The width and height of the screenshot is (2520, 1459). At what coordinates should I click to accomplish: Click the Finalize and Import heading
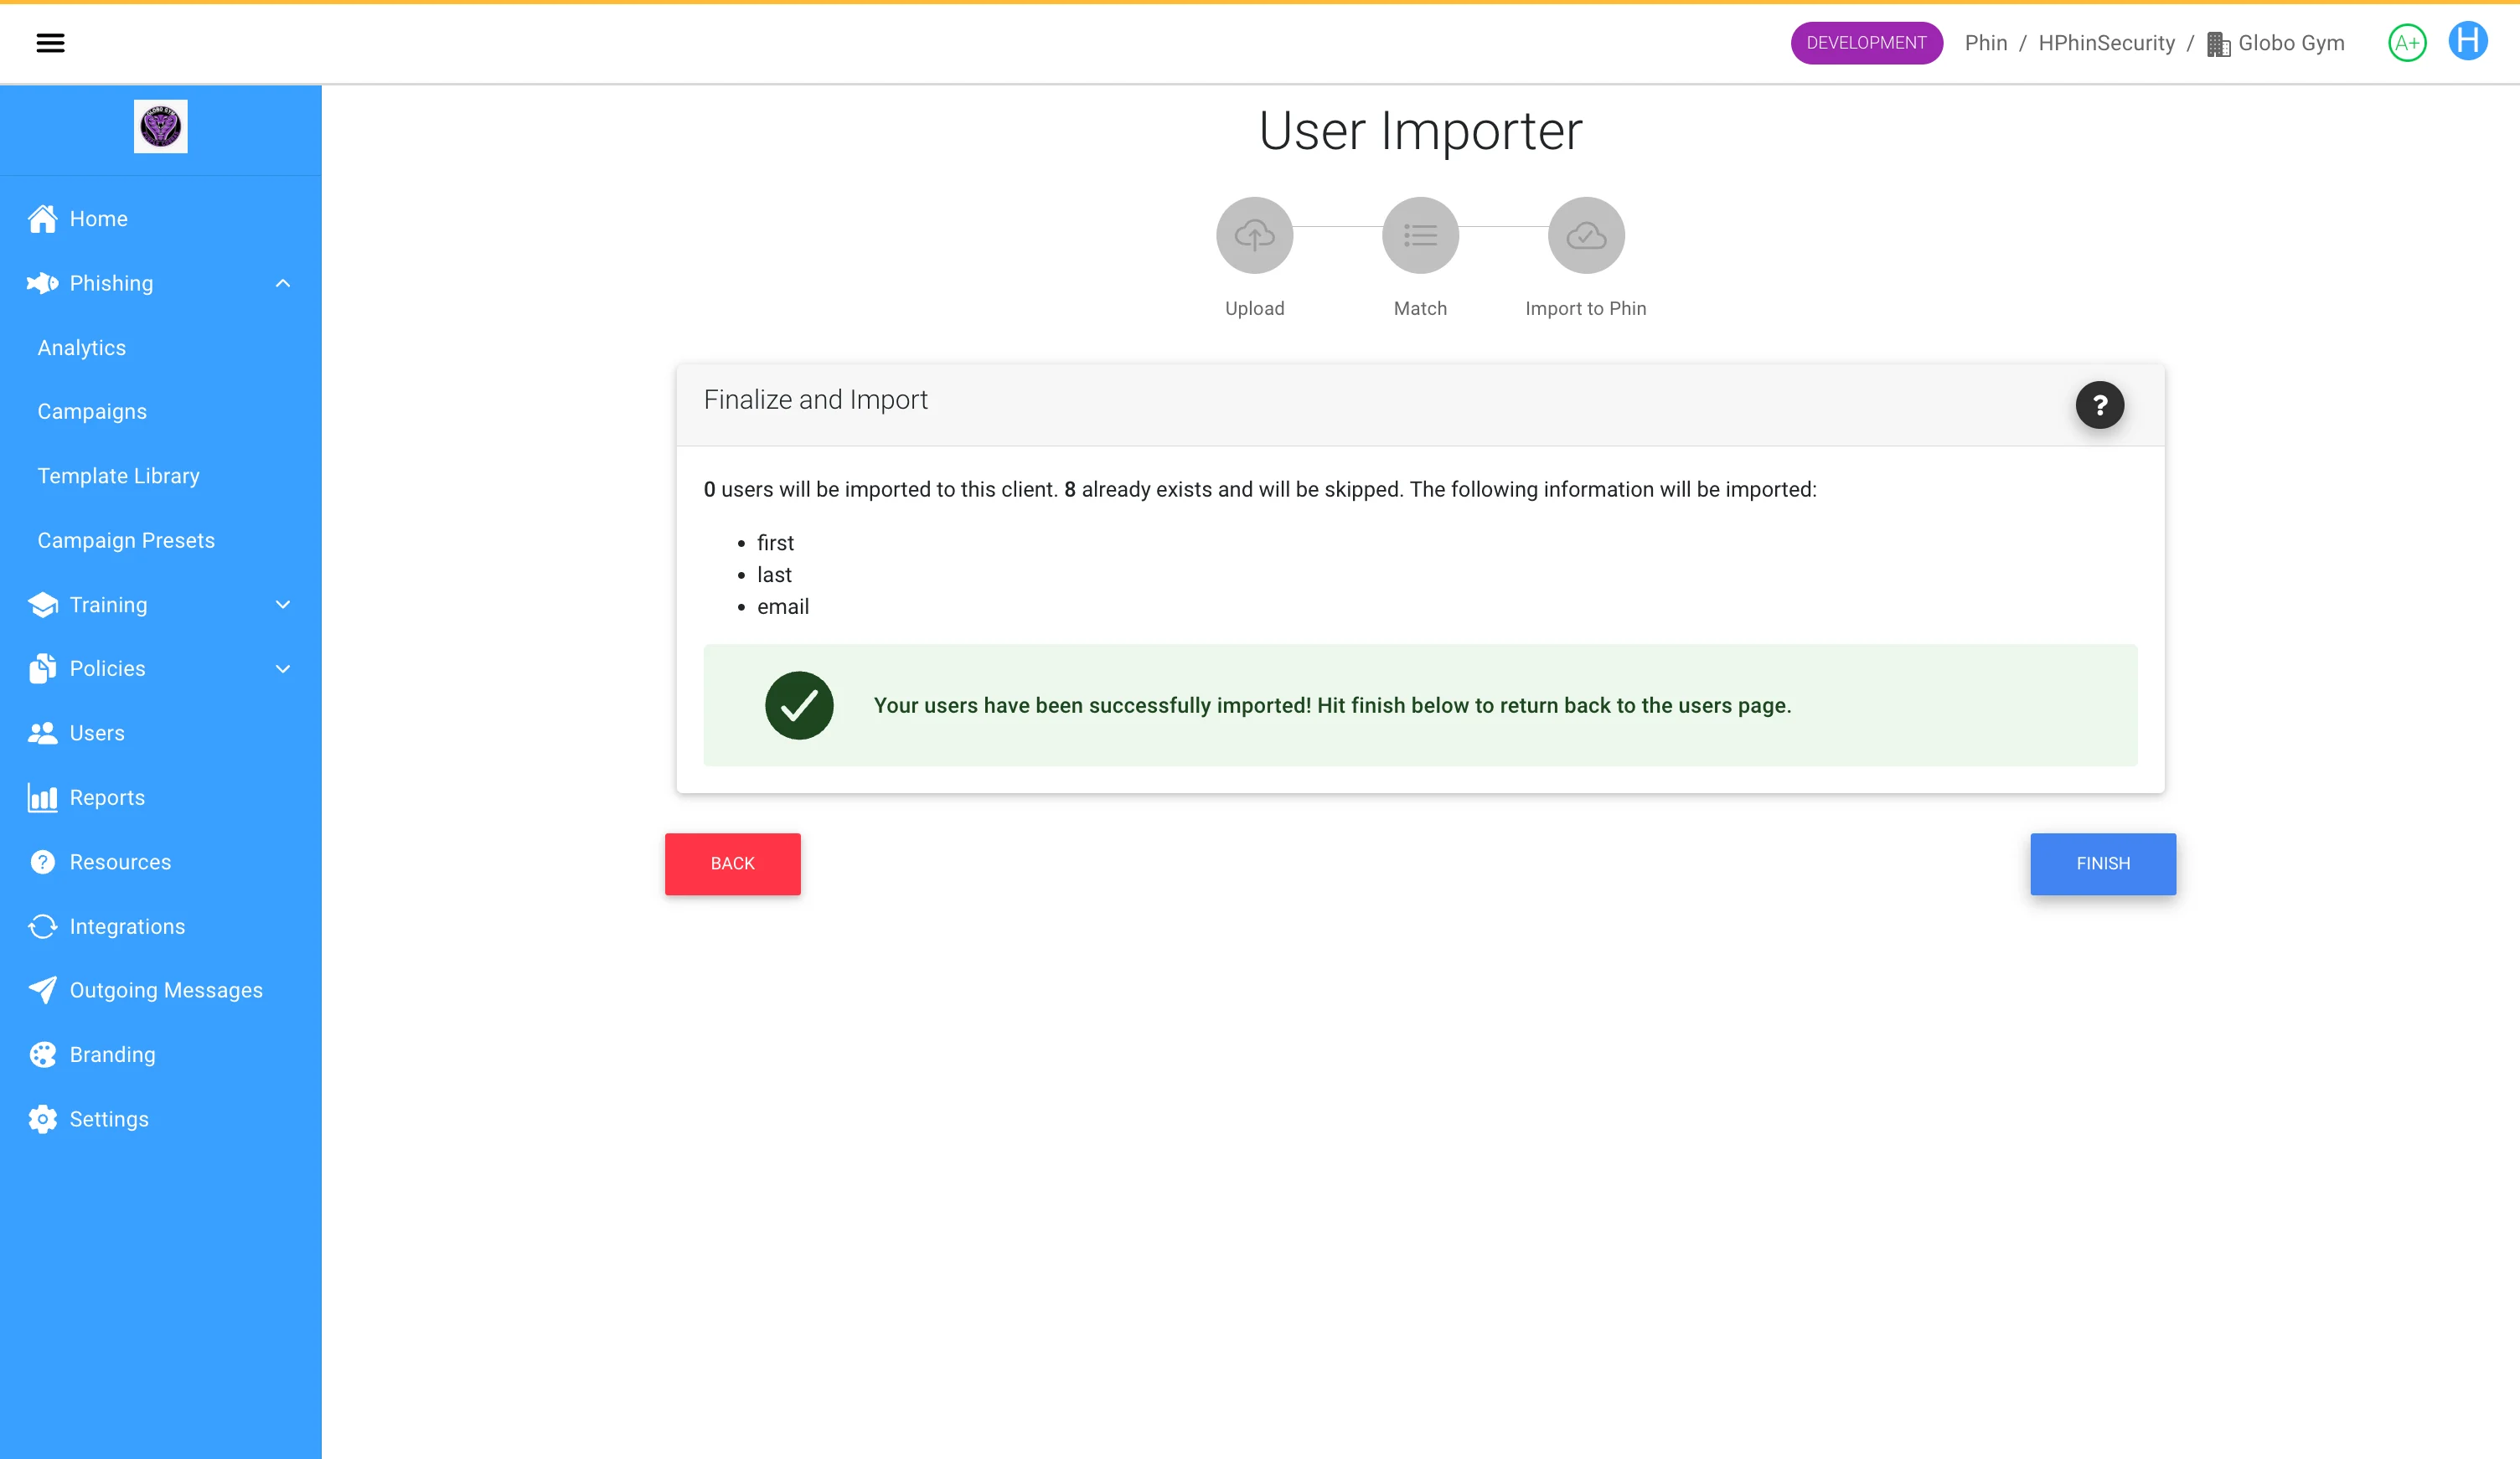point(815,400)
